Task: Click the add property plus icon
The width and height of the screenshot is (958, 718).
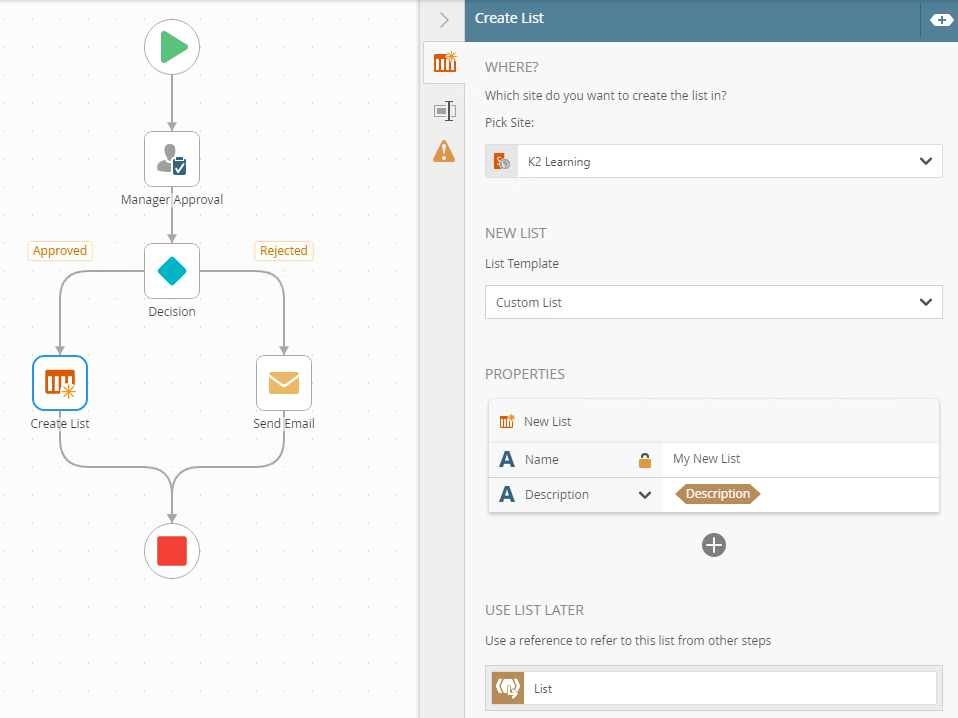Action: [x=713, y=545]
